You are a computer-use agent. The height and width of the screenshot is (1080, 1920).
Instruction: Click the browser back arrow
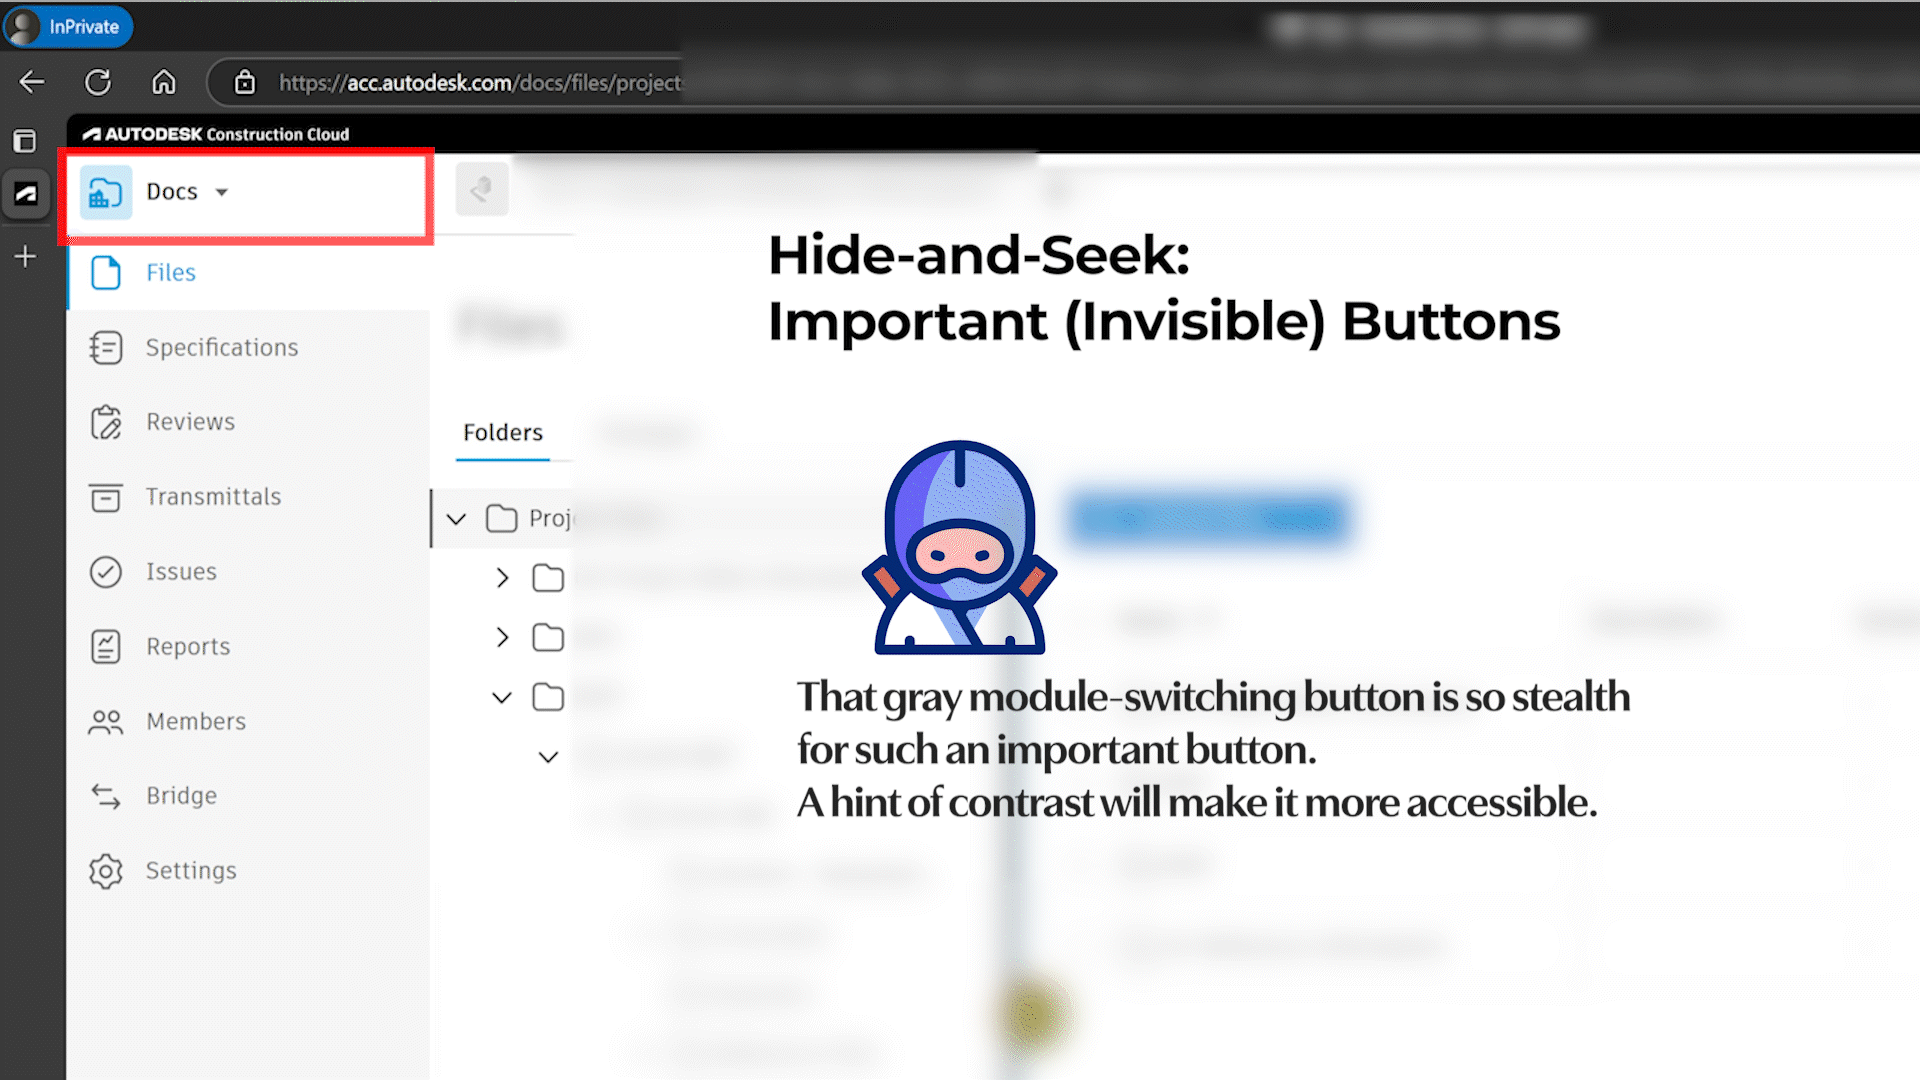32,82
